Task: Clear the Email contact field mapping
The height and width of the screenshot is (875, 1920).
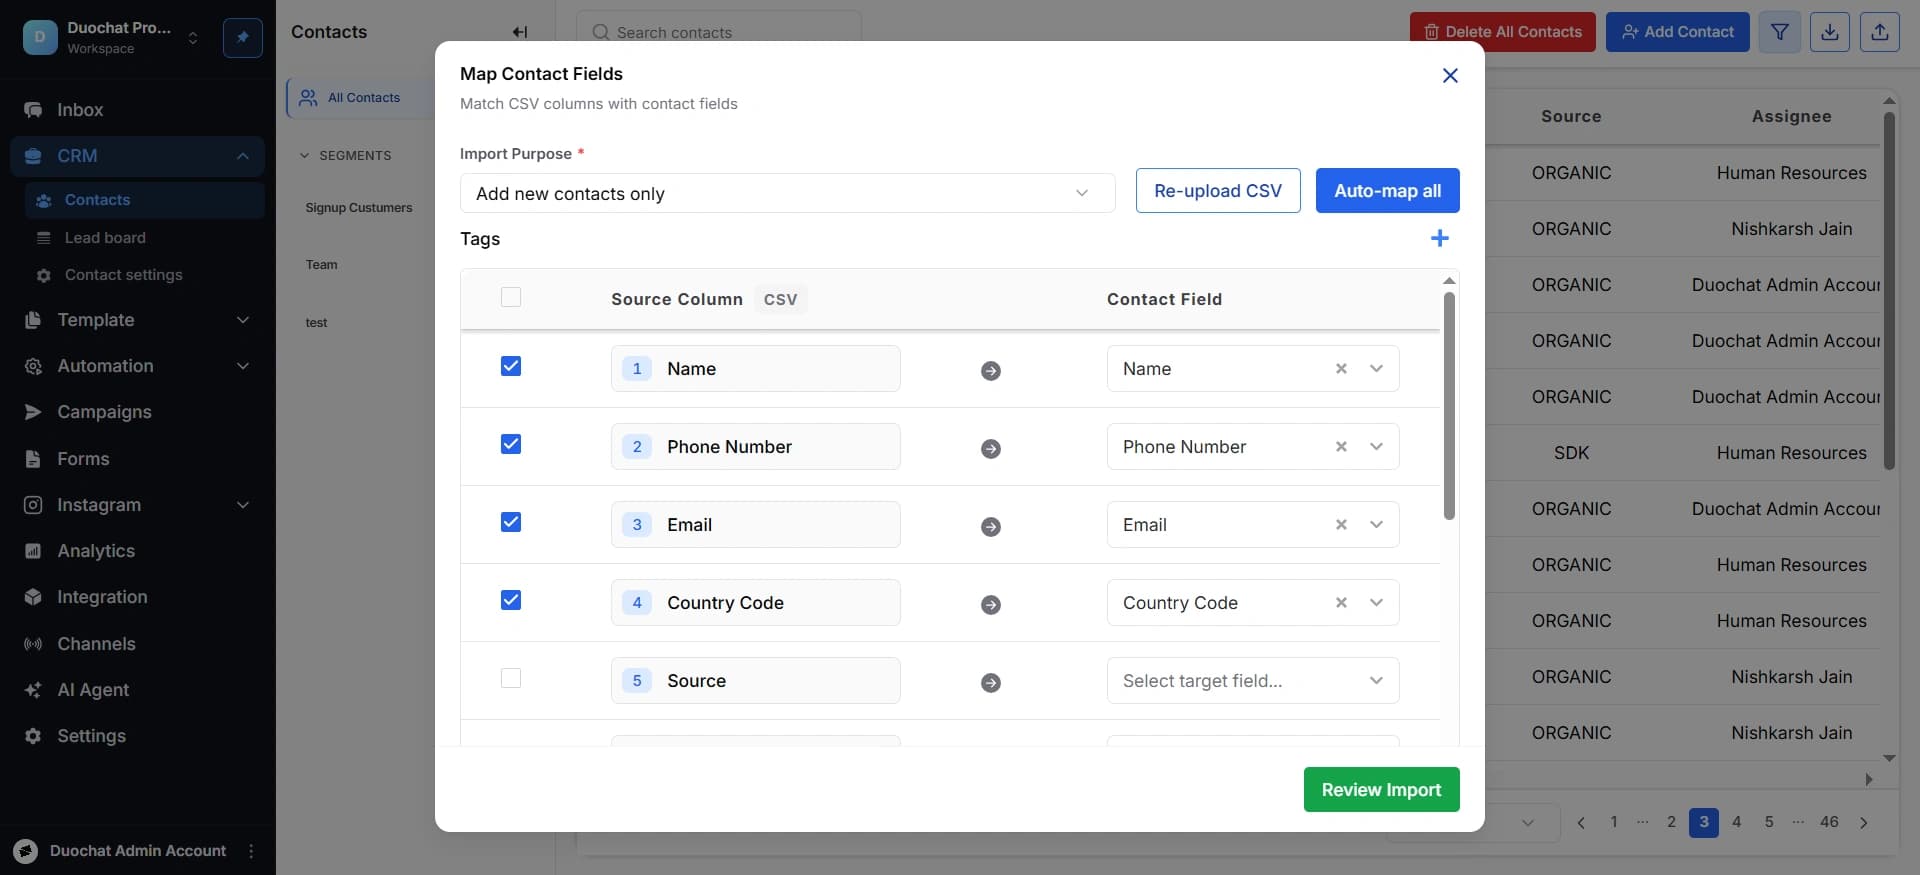Action: click(x=1341, y=525)
